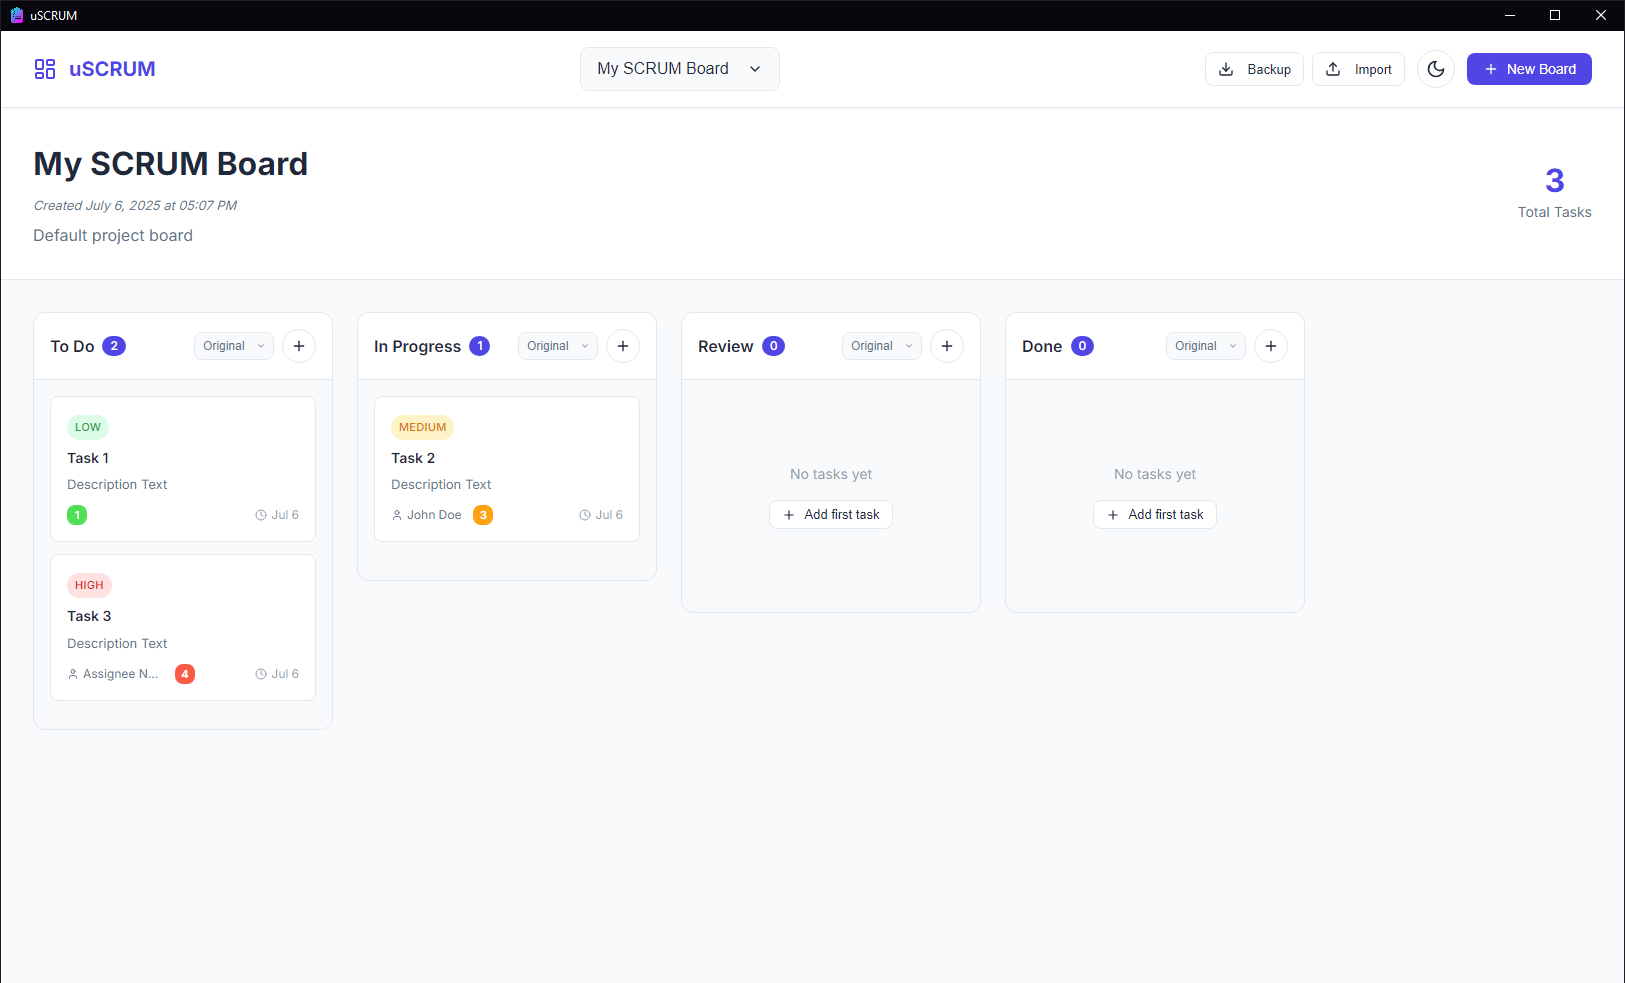The width and height of the screenshot is (1625, 983).
Task: Click the In Progress count badge
Action: [480, 346]
